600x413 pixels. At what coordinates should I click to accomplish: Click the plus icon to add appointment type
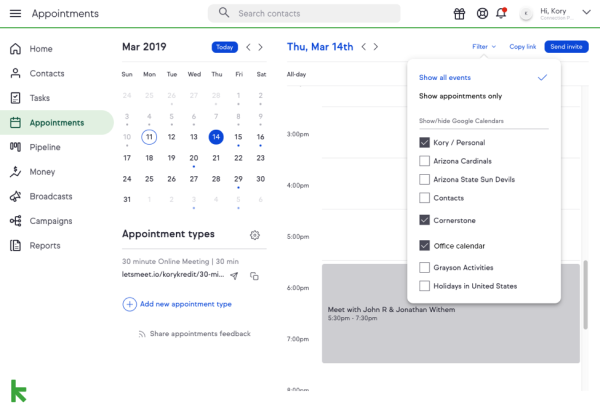coord(130,304)
